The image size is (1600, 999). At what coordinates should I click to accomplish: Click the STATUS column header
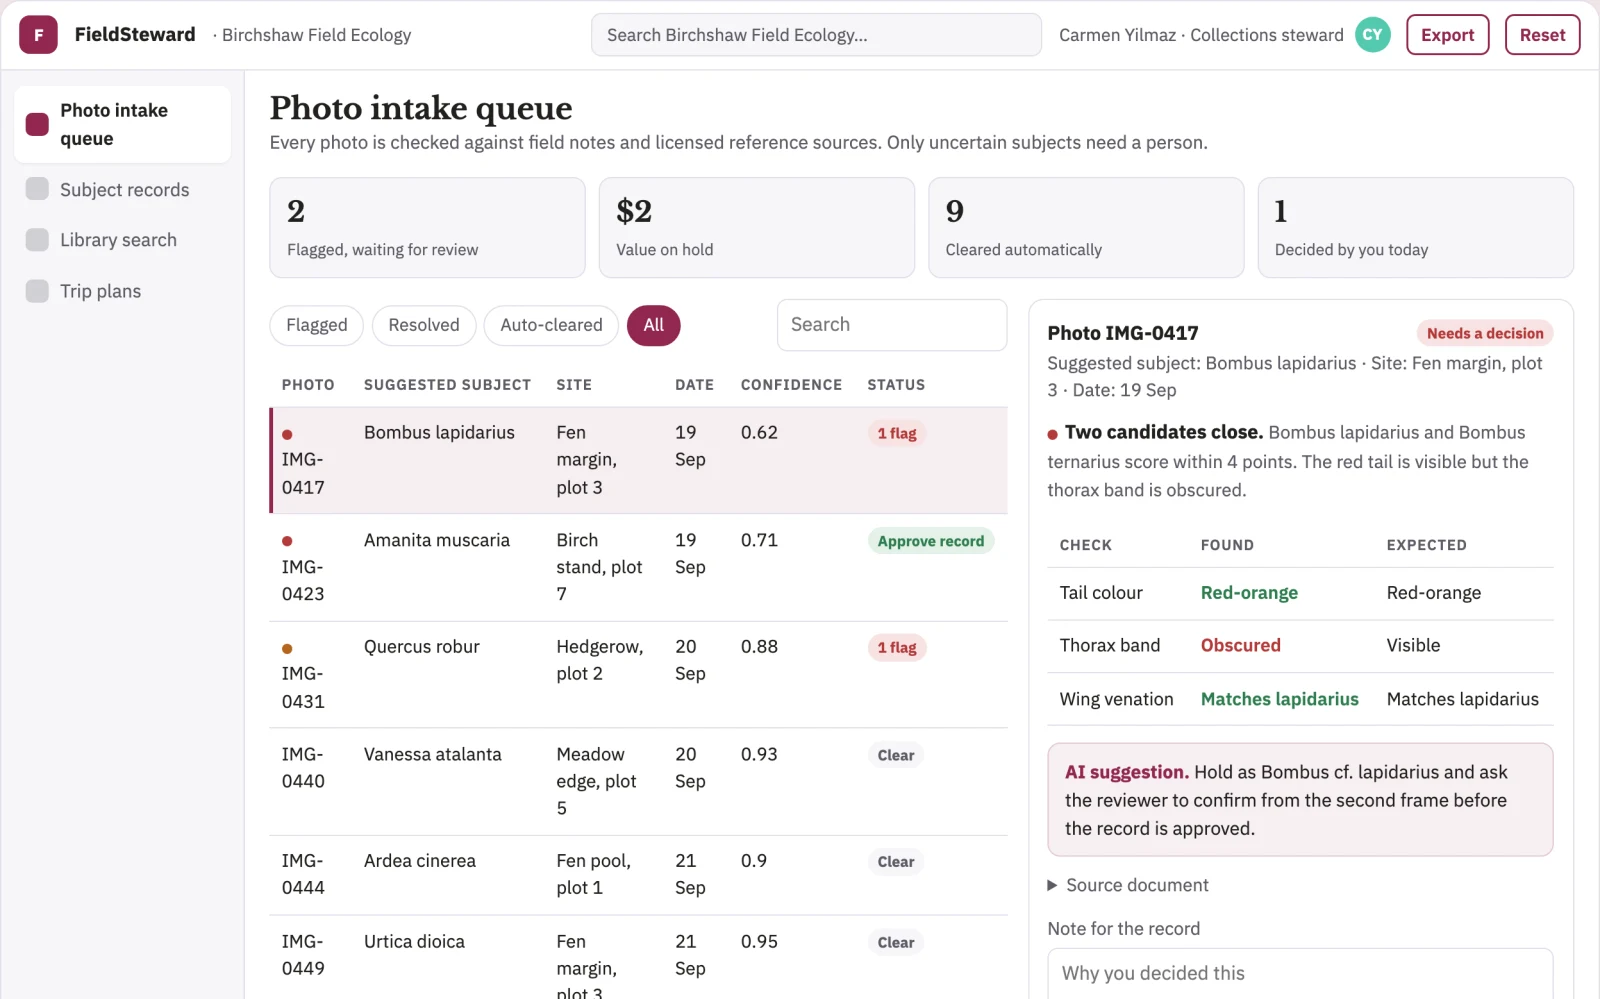[x=896, y=385]
